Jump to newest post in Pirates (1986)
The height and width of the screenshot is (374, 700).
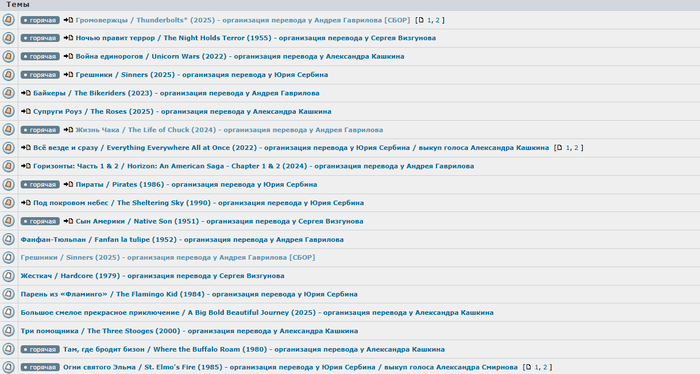pyautogui.click(x=68, y=184)
